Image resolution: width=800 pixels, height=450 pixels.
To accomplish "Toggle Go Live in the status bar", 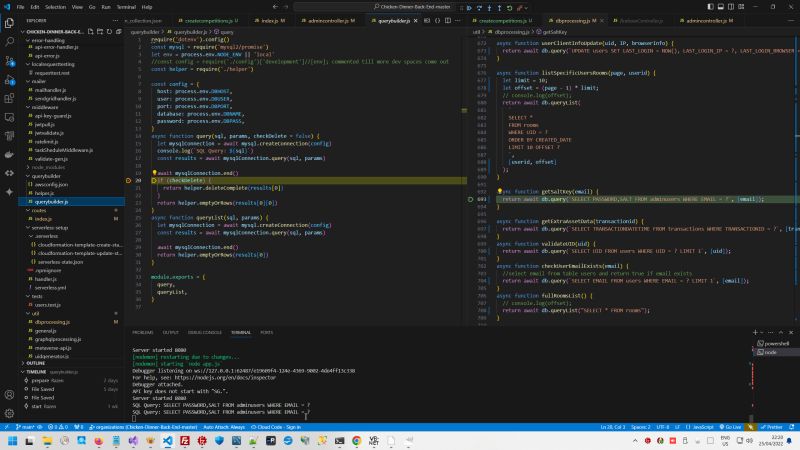I will (730, 427).
